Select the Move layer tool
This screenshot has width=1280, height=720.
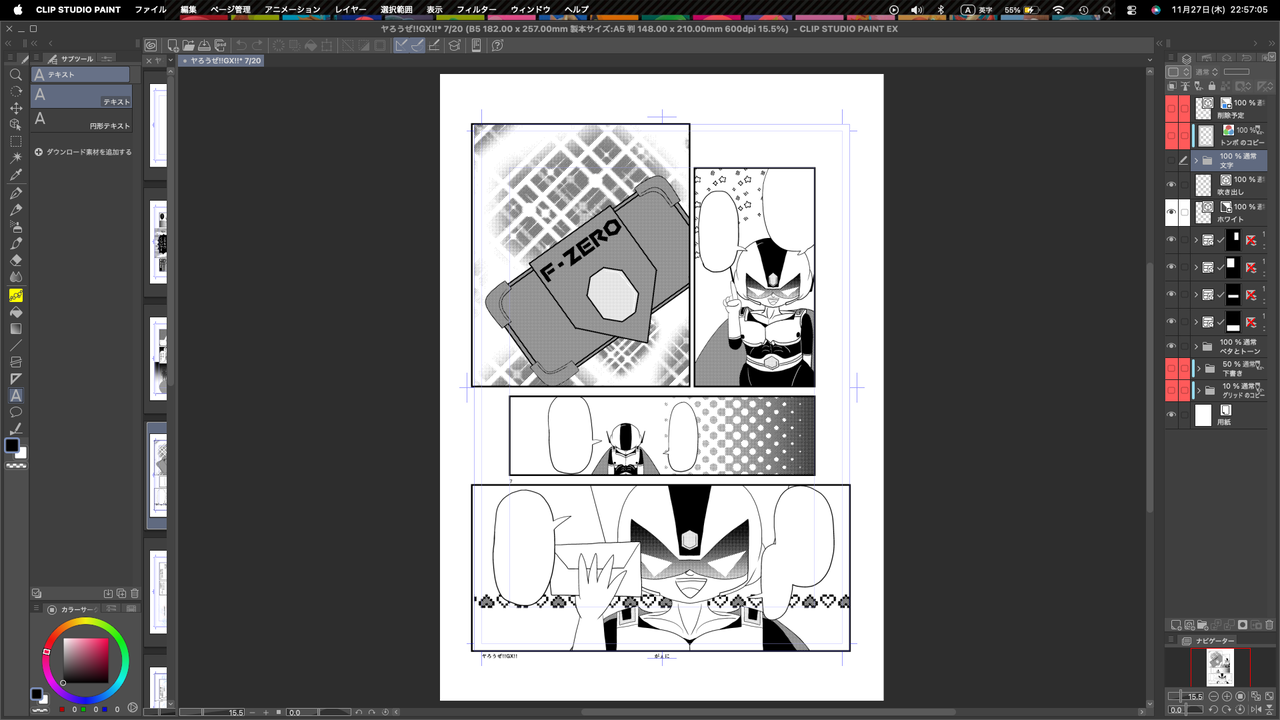click(x=16, y=108)
